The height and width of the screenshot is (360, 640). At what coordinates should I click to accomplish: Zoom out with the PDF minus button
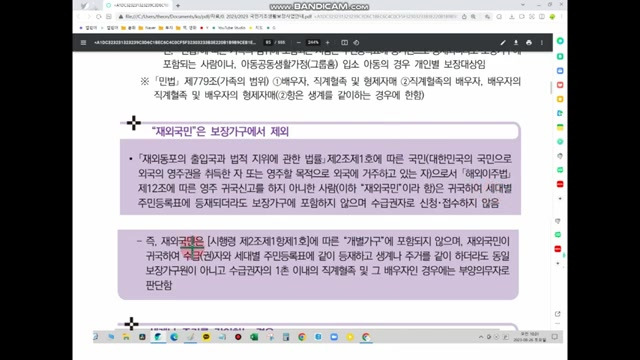tap(299, 42)
